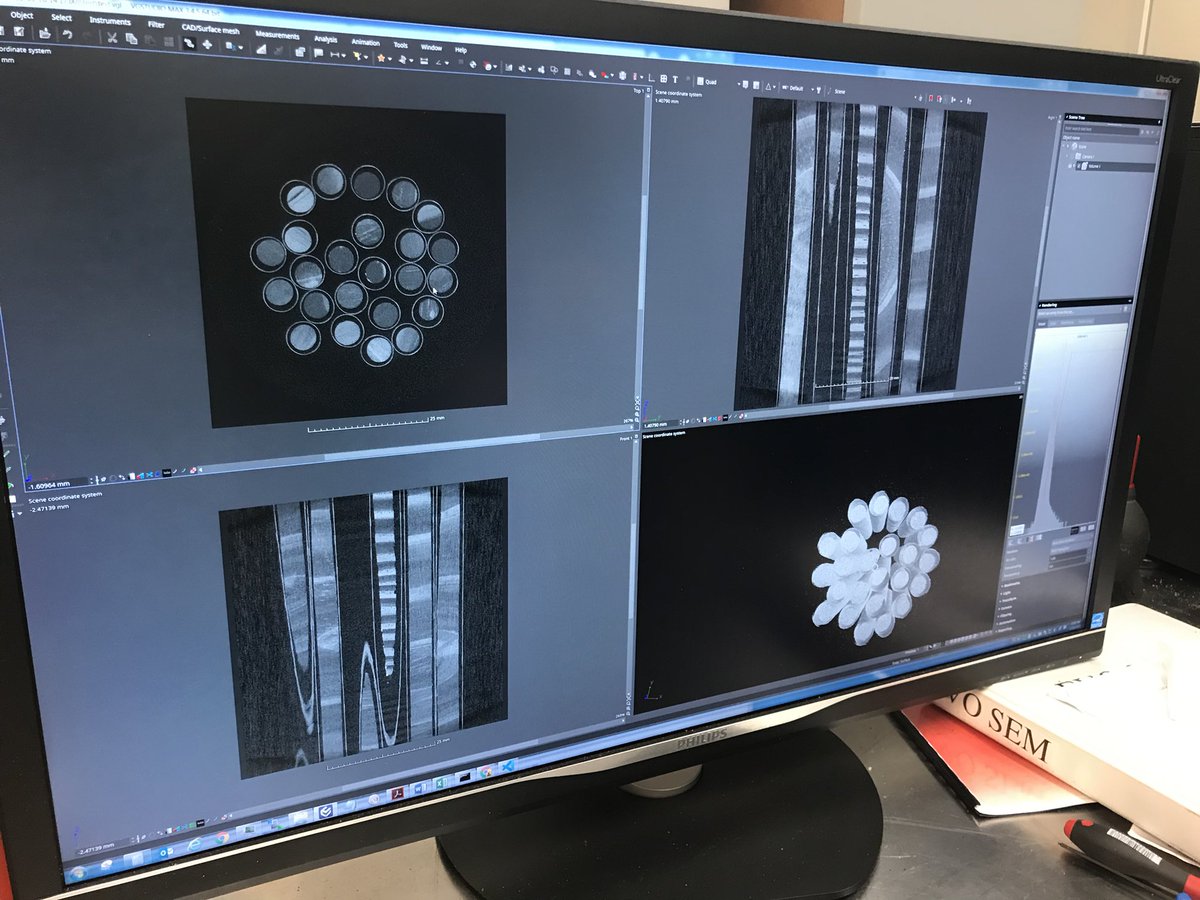Open the Animation menu
Screen dimensions: 1200x900
365,42
